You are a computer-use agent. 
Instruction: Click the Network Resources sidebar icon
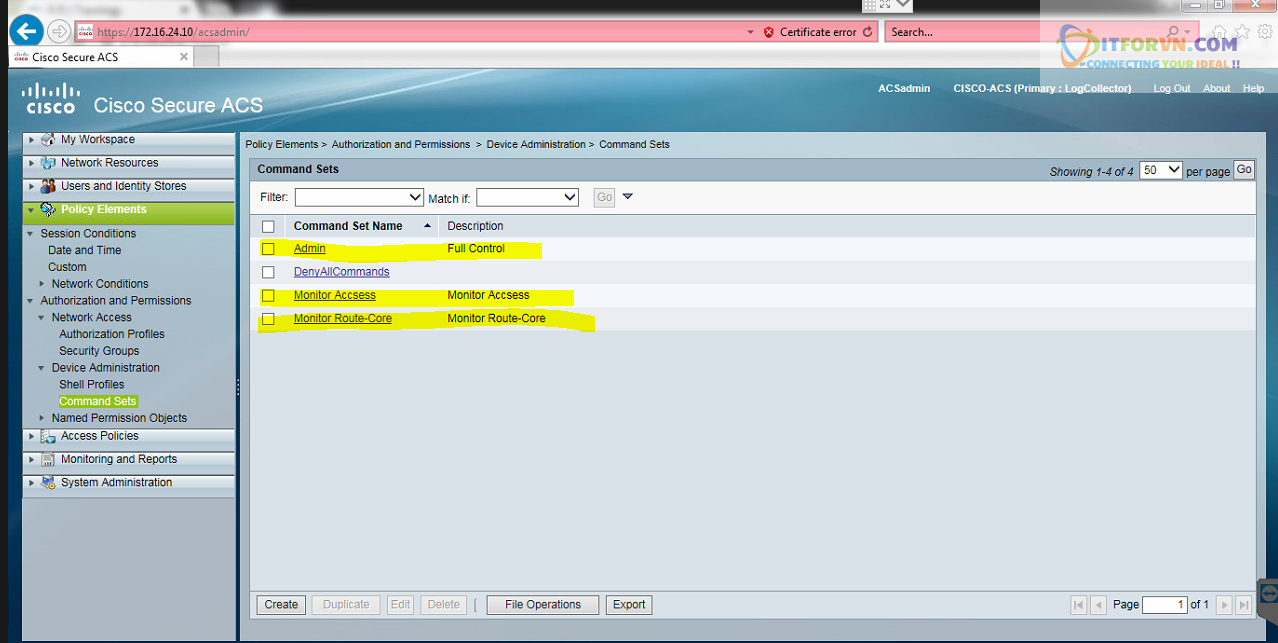click(48, 163)
